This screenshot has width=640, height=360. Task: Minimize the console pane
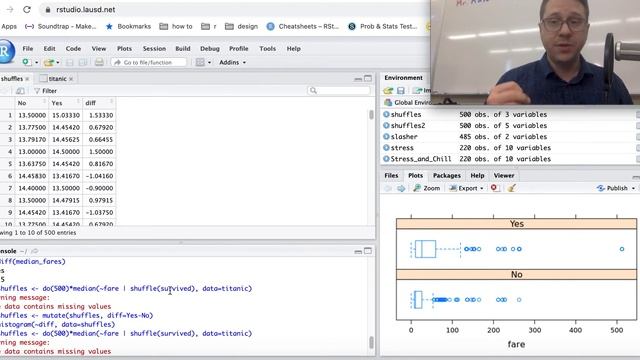[358, 251]
